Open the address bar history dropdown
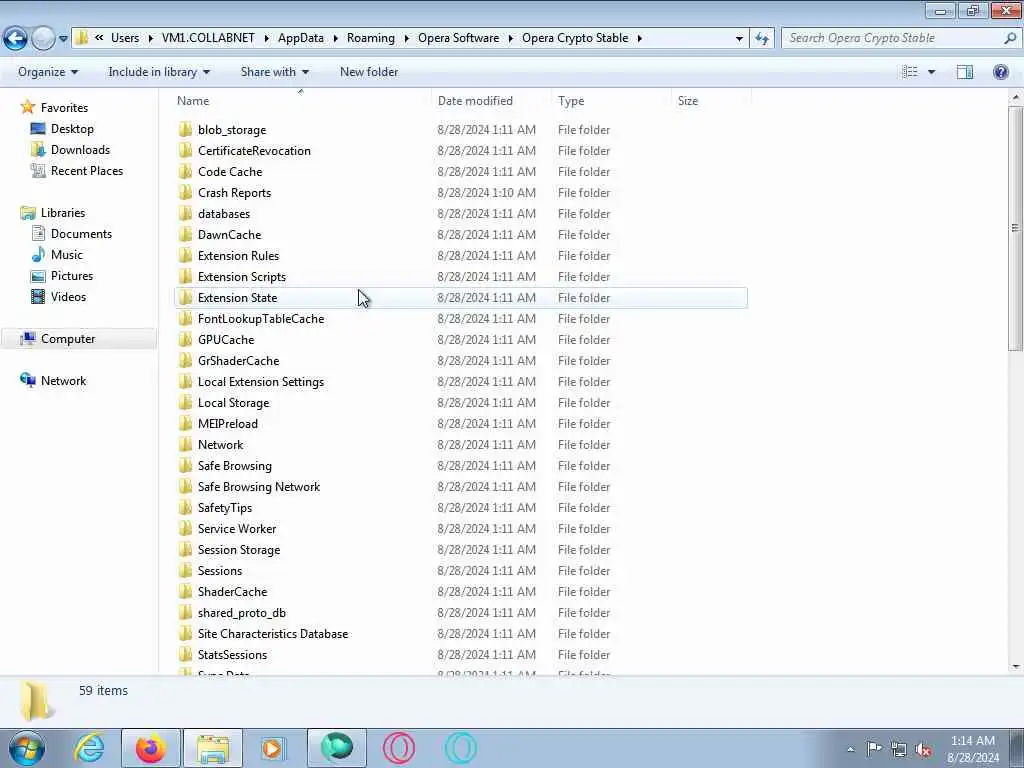1024x768 pixels. (x=739, y=39)
